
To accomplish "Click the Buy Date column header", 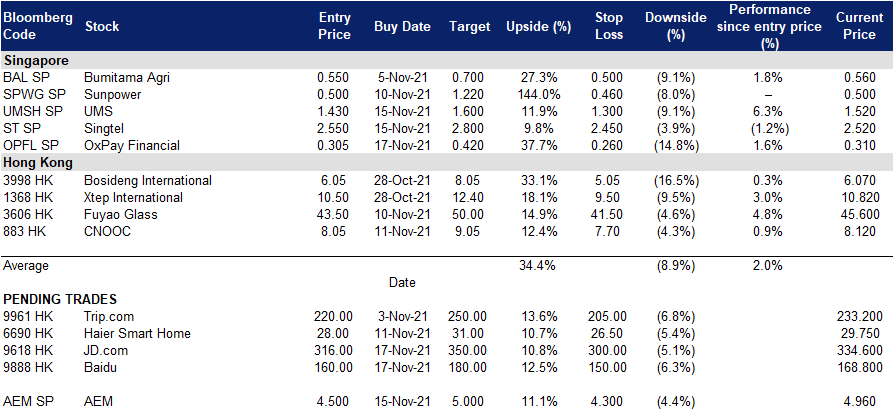I will pos(403,27).
